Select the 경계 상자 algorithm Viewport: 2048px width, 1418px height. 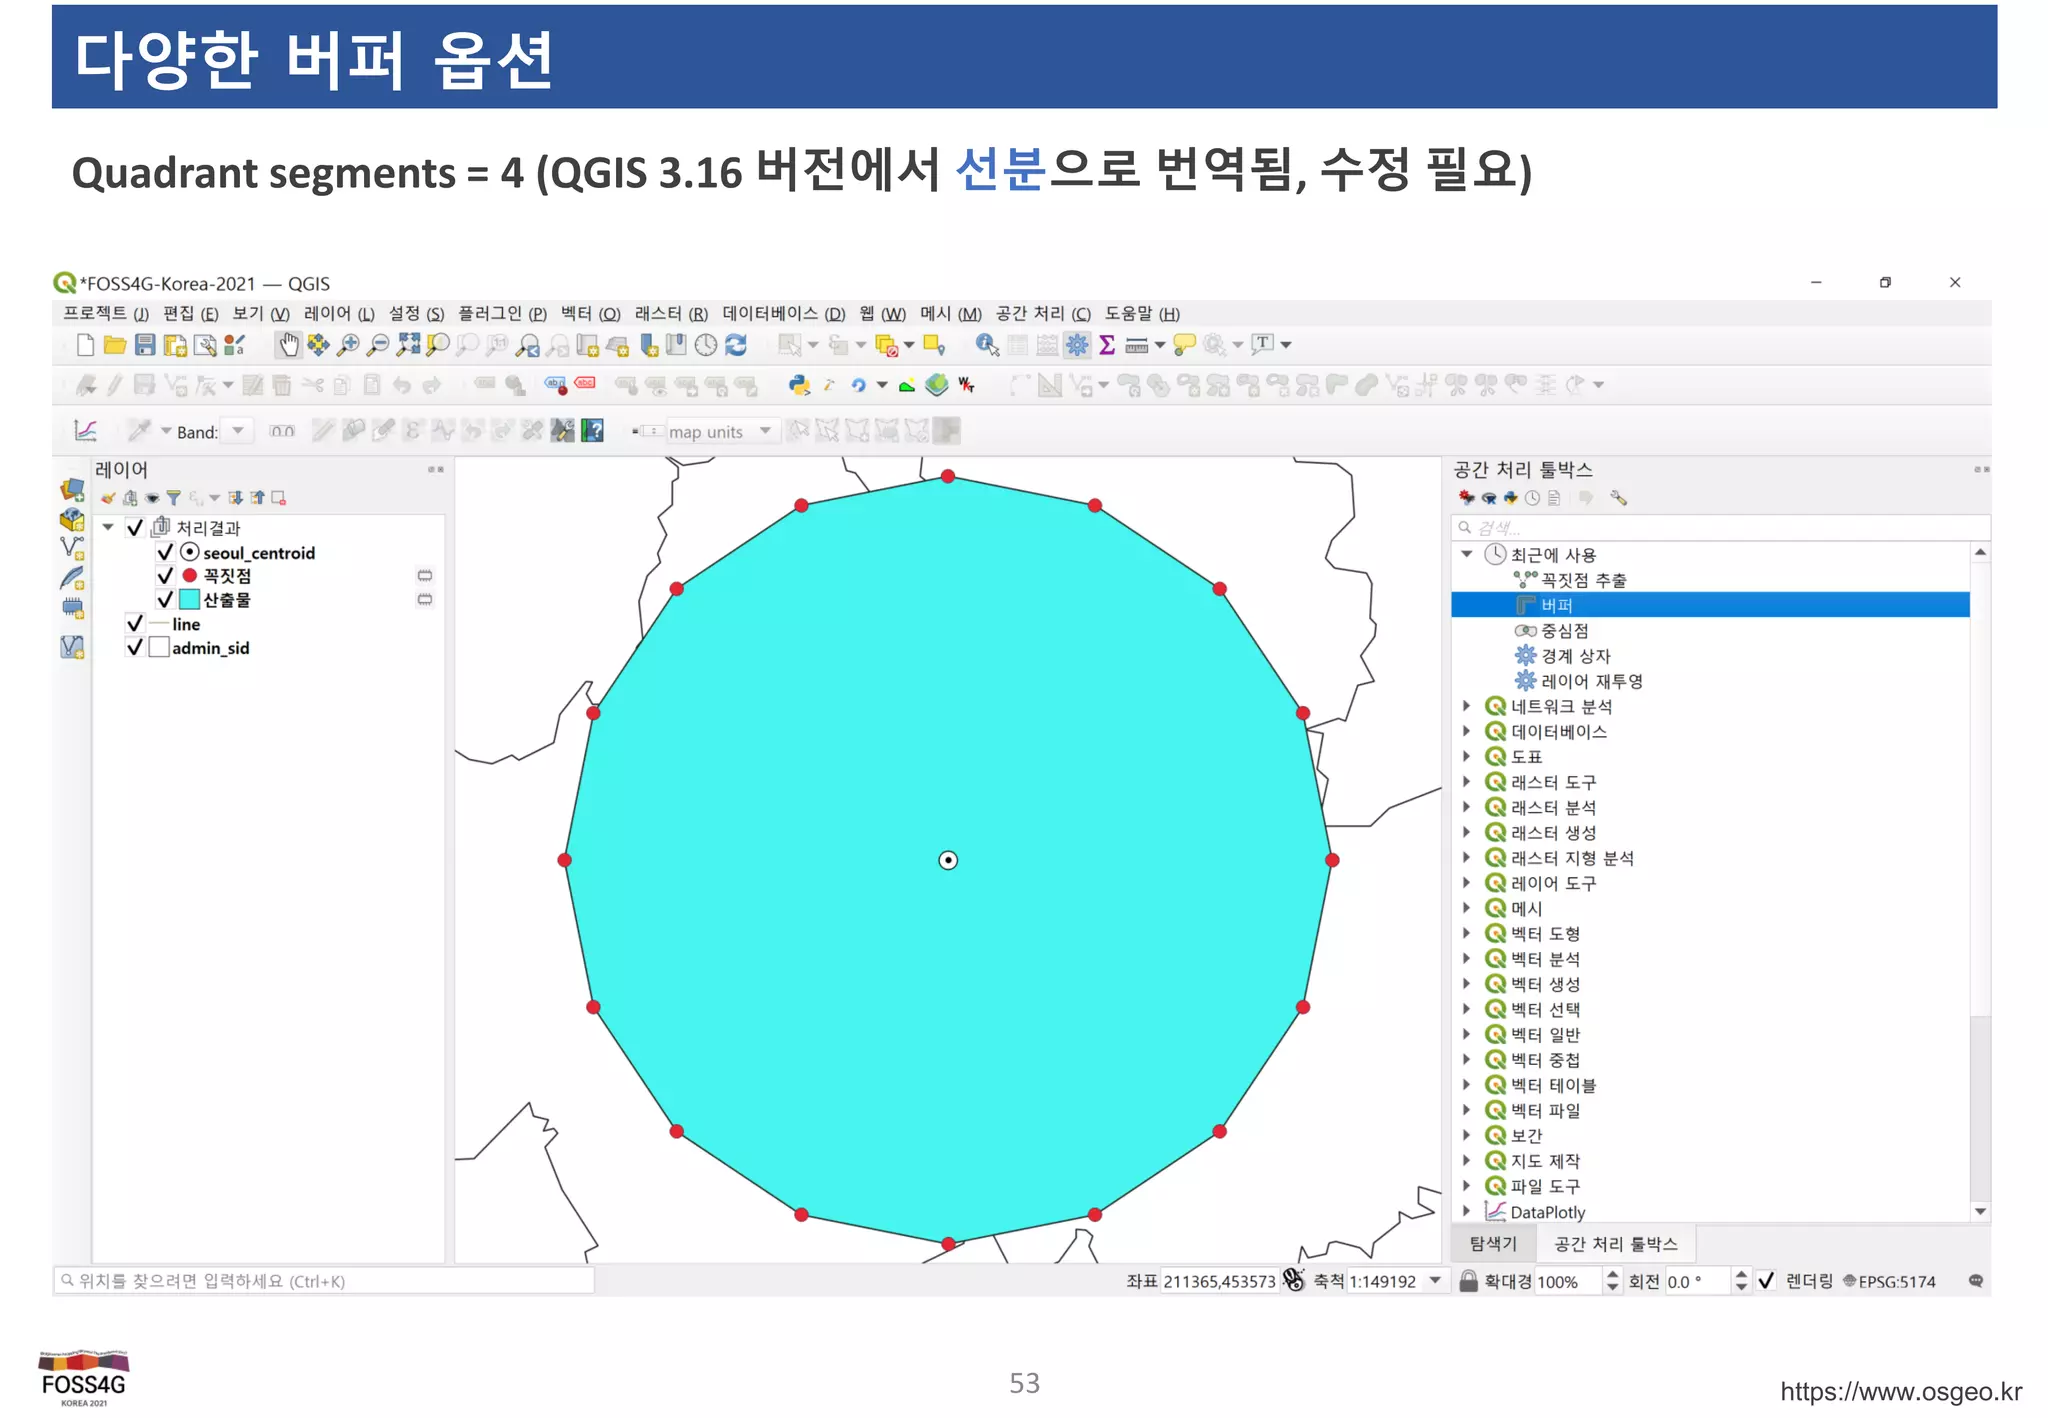pos(1575,656)
